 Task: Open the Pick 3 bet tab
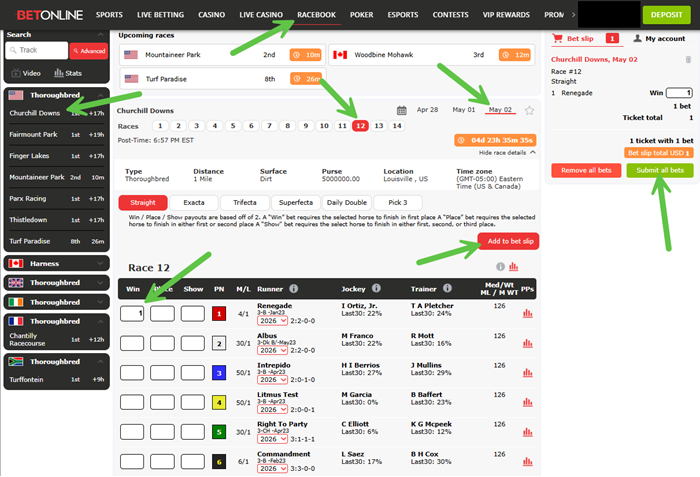pos(398,202)
